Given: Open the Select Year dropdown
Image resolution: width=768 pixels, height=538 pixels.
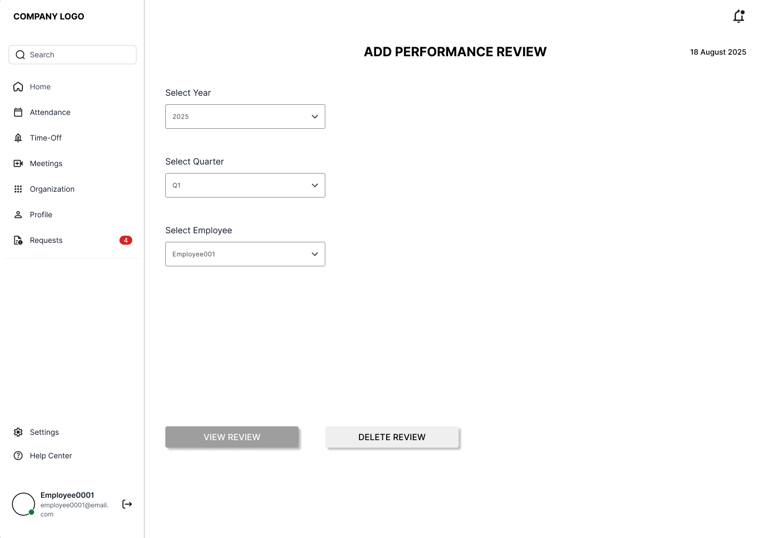Looking at the screenshot, I should point(245,117).
